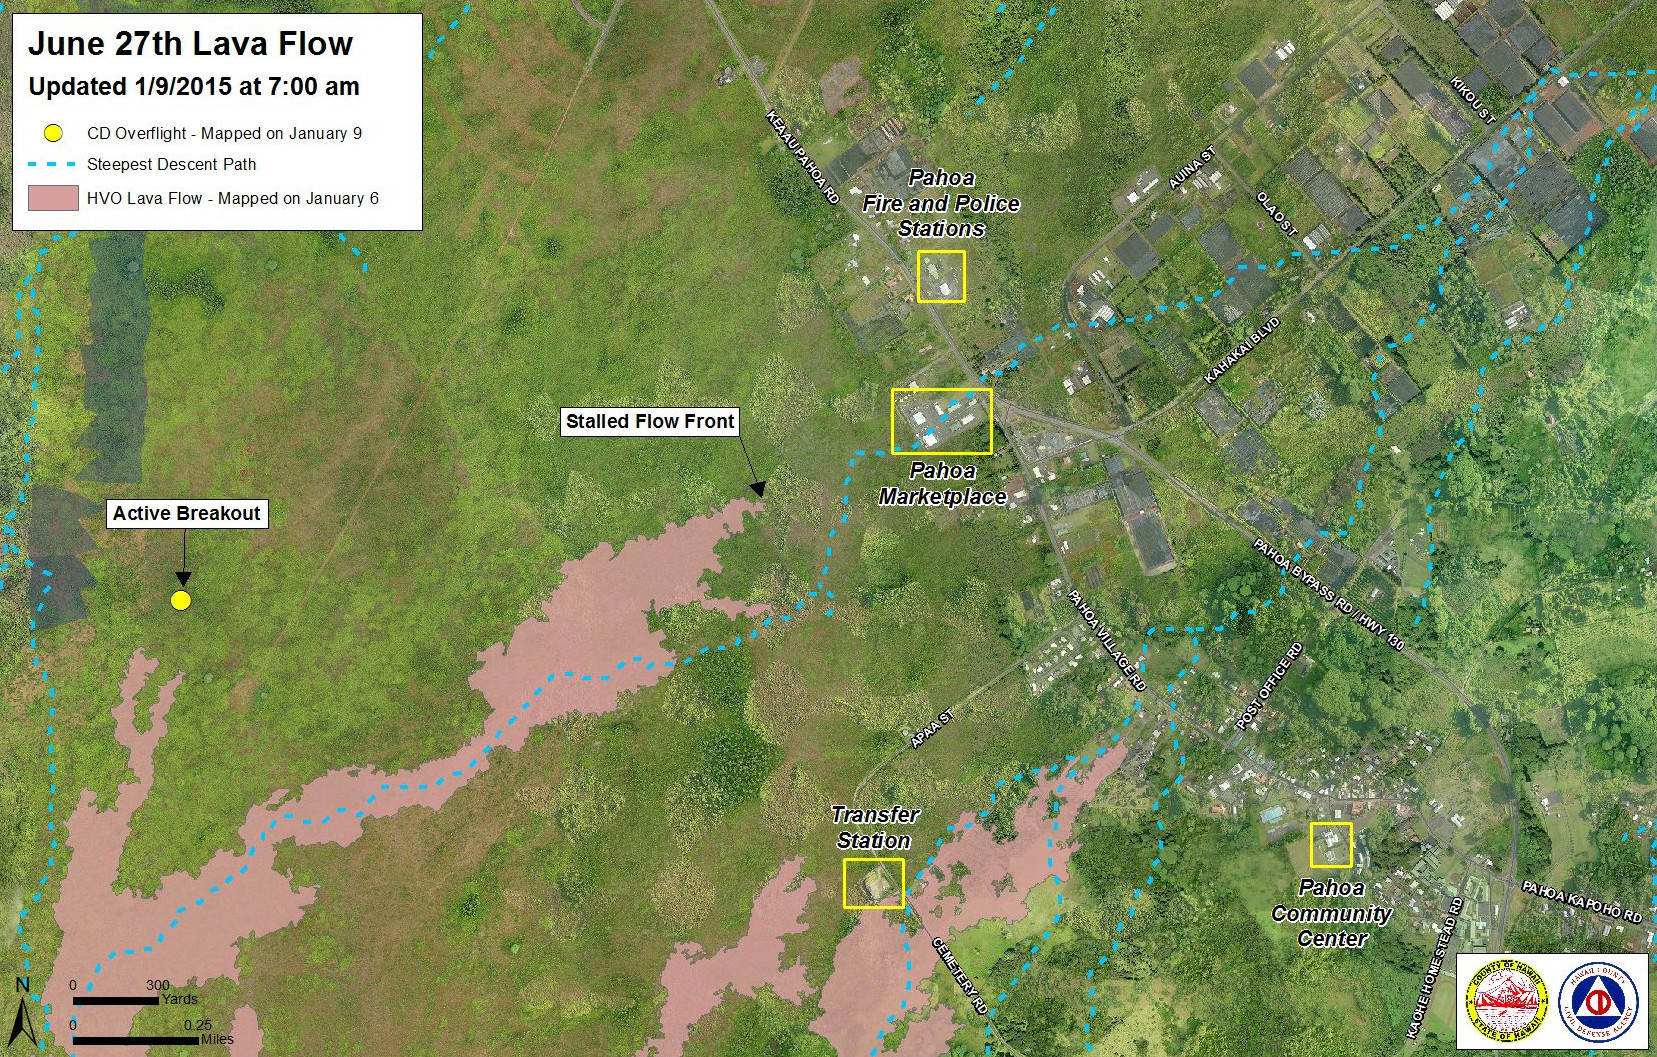Click the 'PAHOA KAPOHO RD' road label
The width and height of the screenshot is (1657, 1057).
1581,901
